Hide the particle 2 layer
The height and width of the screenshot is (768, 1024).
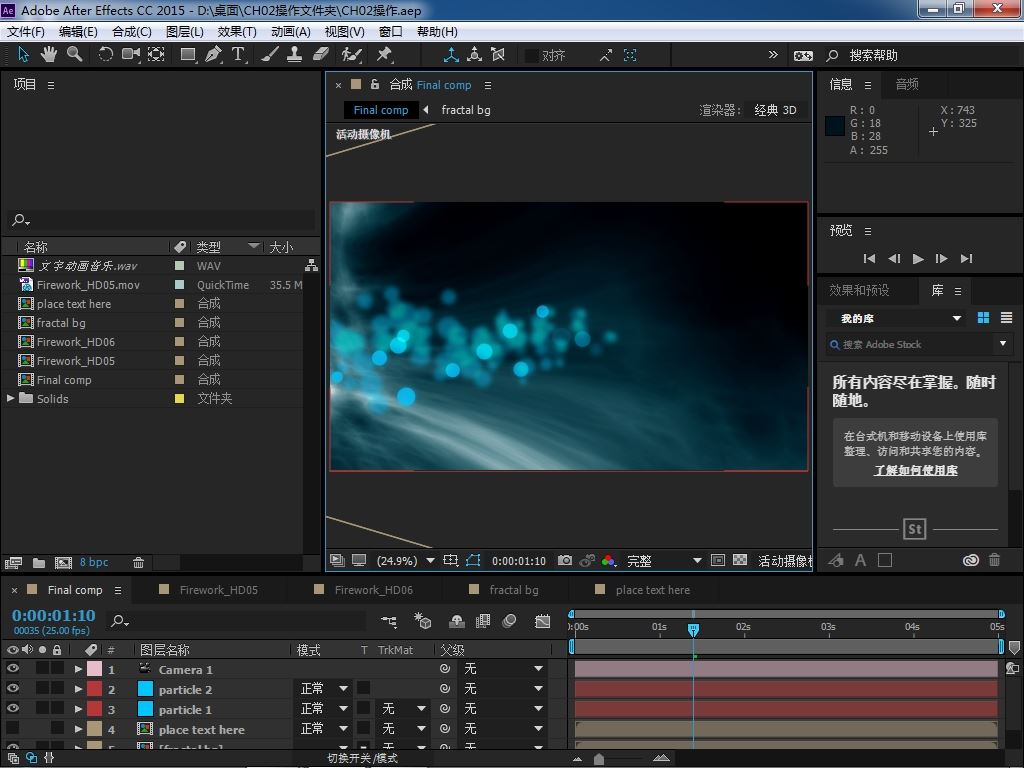[x=13, y=689]
